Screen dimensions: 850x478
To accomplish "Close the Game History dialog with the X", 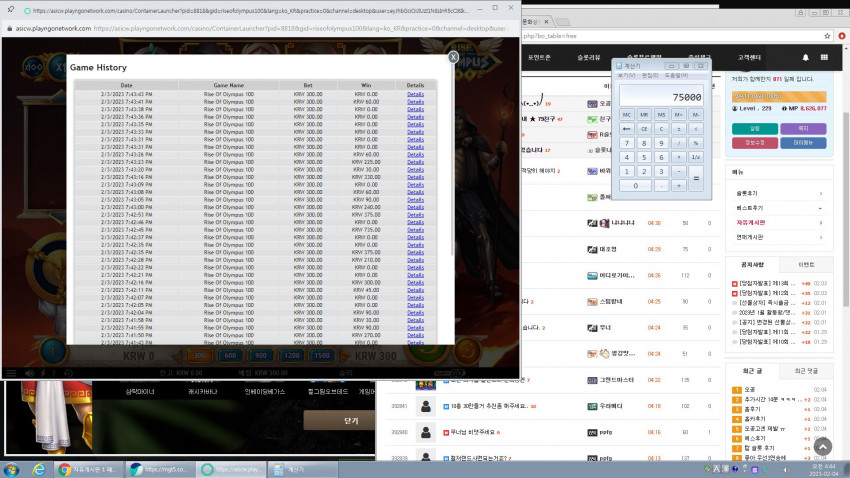I will (453, 57).
